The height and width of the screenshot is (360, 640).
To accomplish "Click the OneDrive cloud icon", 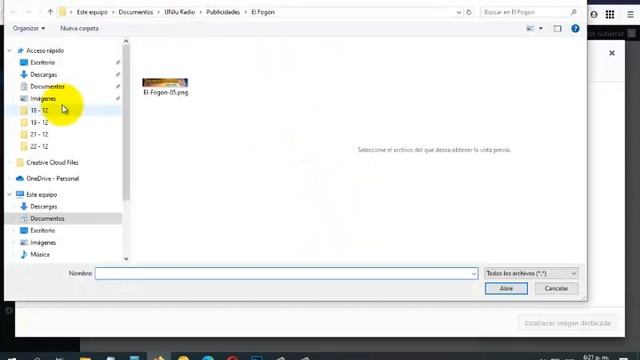I will pos(20,179).
